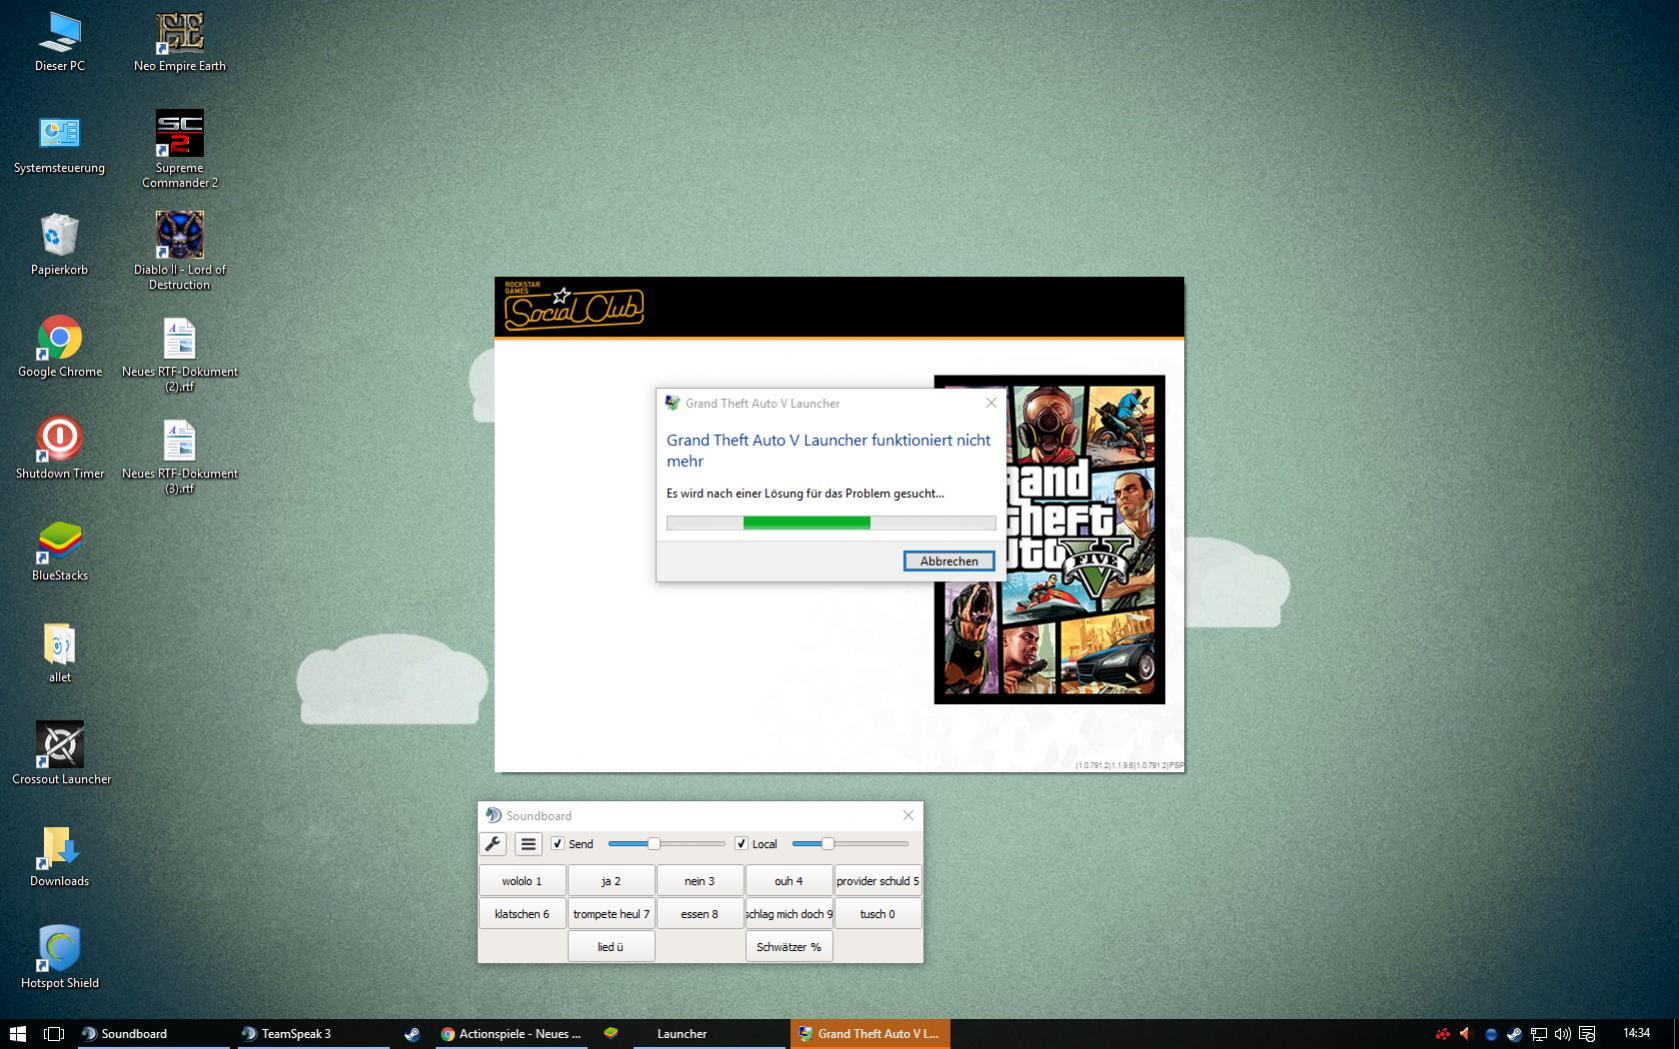Open Neo Empire Earth shortcut

[x=180, y=42]
